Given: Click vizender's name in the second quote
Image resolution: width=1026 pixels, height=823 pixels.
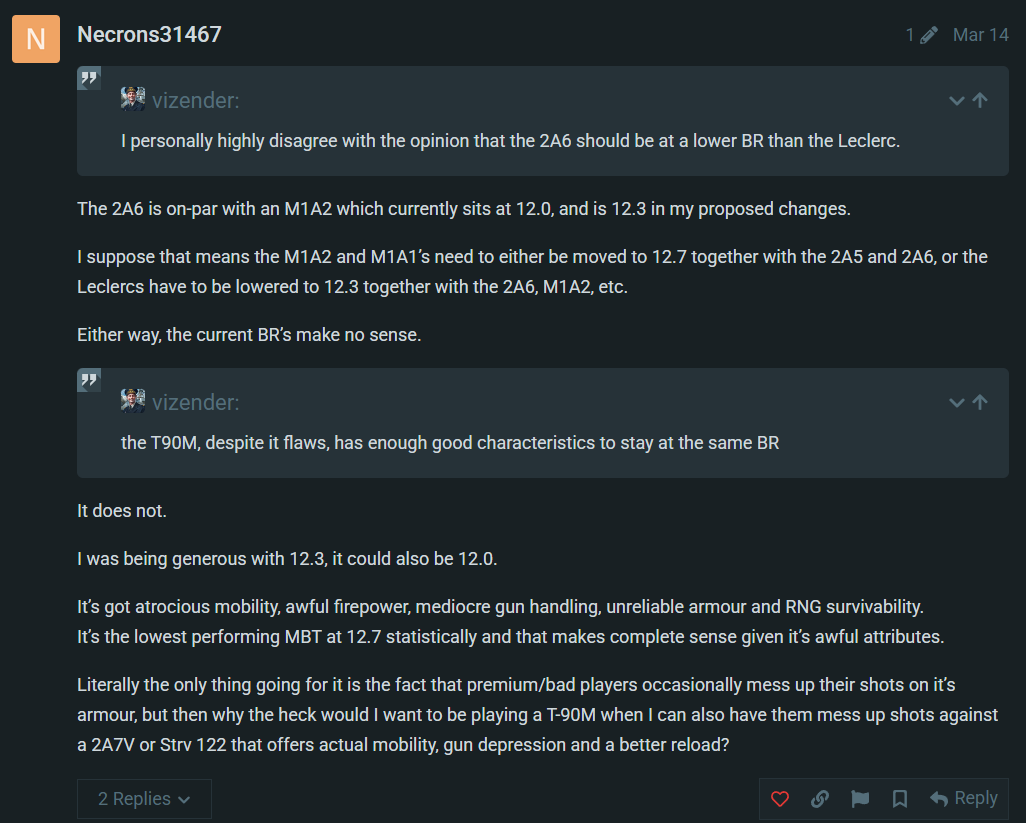Looking at the screenshot, I should (195, 402).
